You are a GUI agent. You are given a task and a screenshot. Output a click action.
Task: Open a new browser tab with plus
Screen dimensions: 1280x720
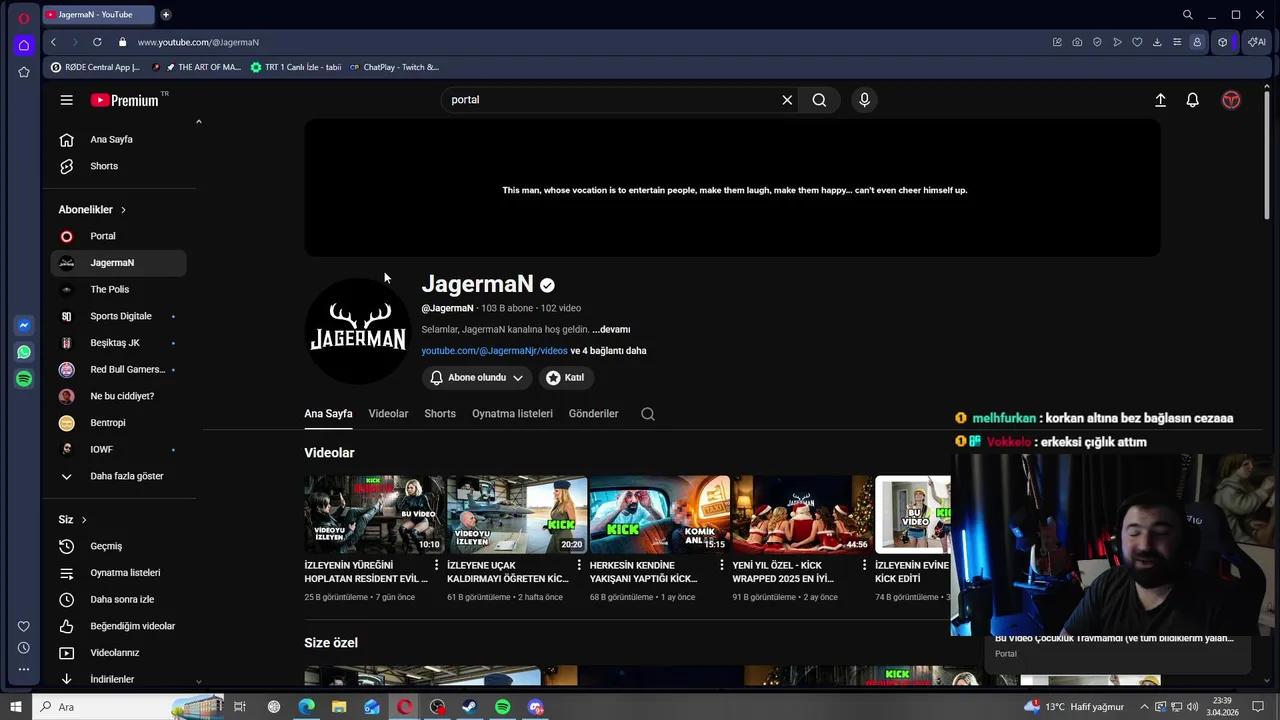[165, 14]
